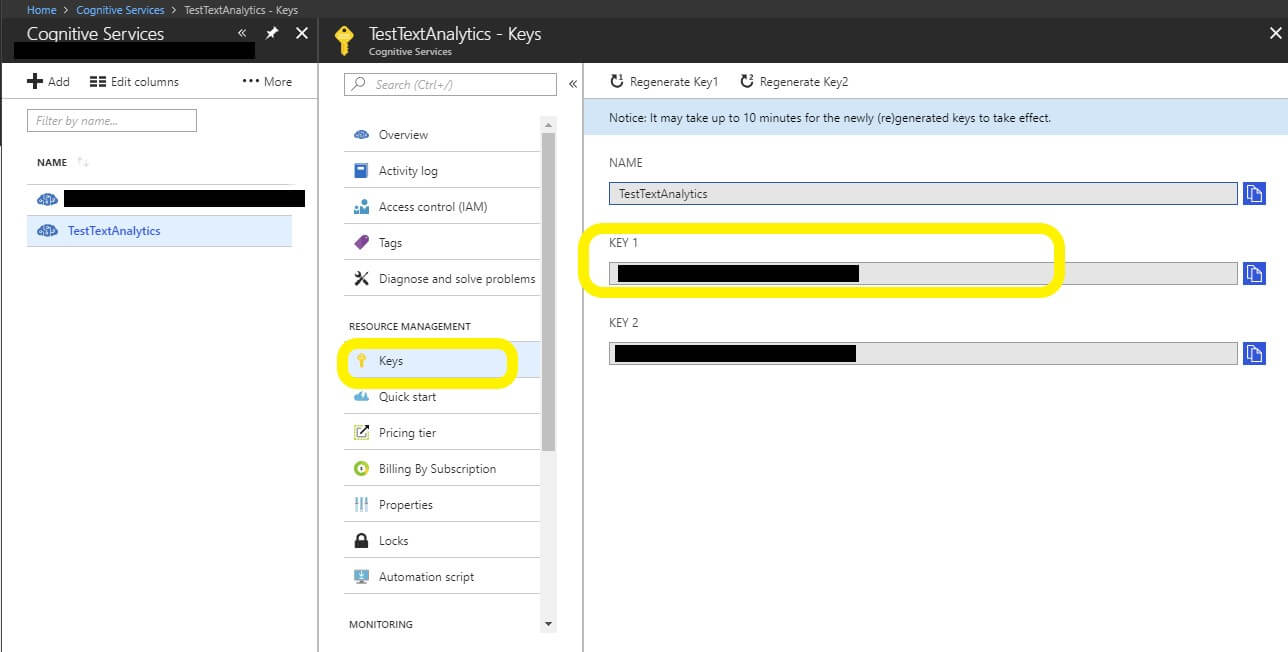Go to Access control (IAM)
This screenshot has width=1288, height=652.
[442, 207]
